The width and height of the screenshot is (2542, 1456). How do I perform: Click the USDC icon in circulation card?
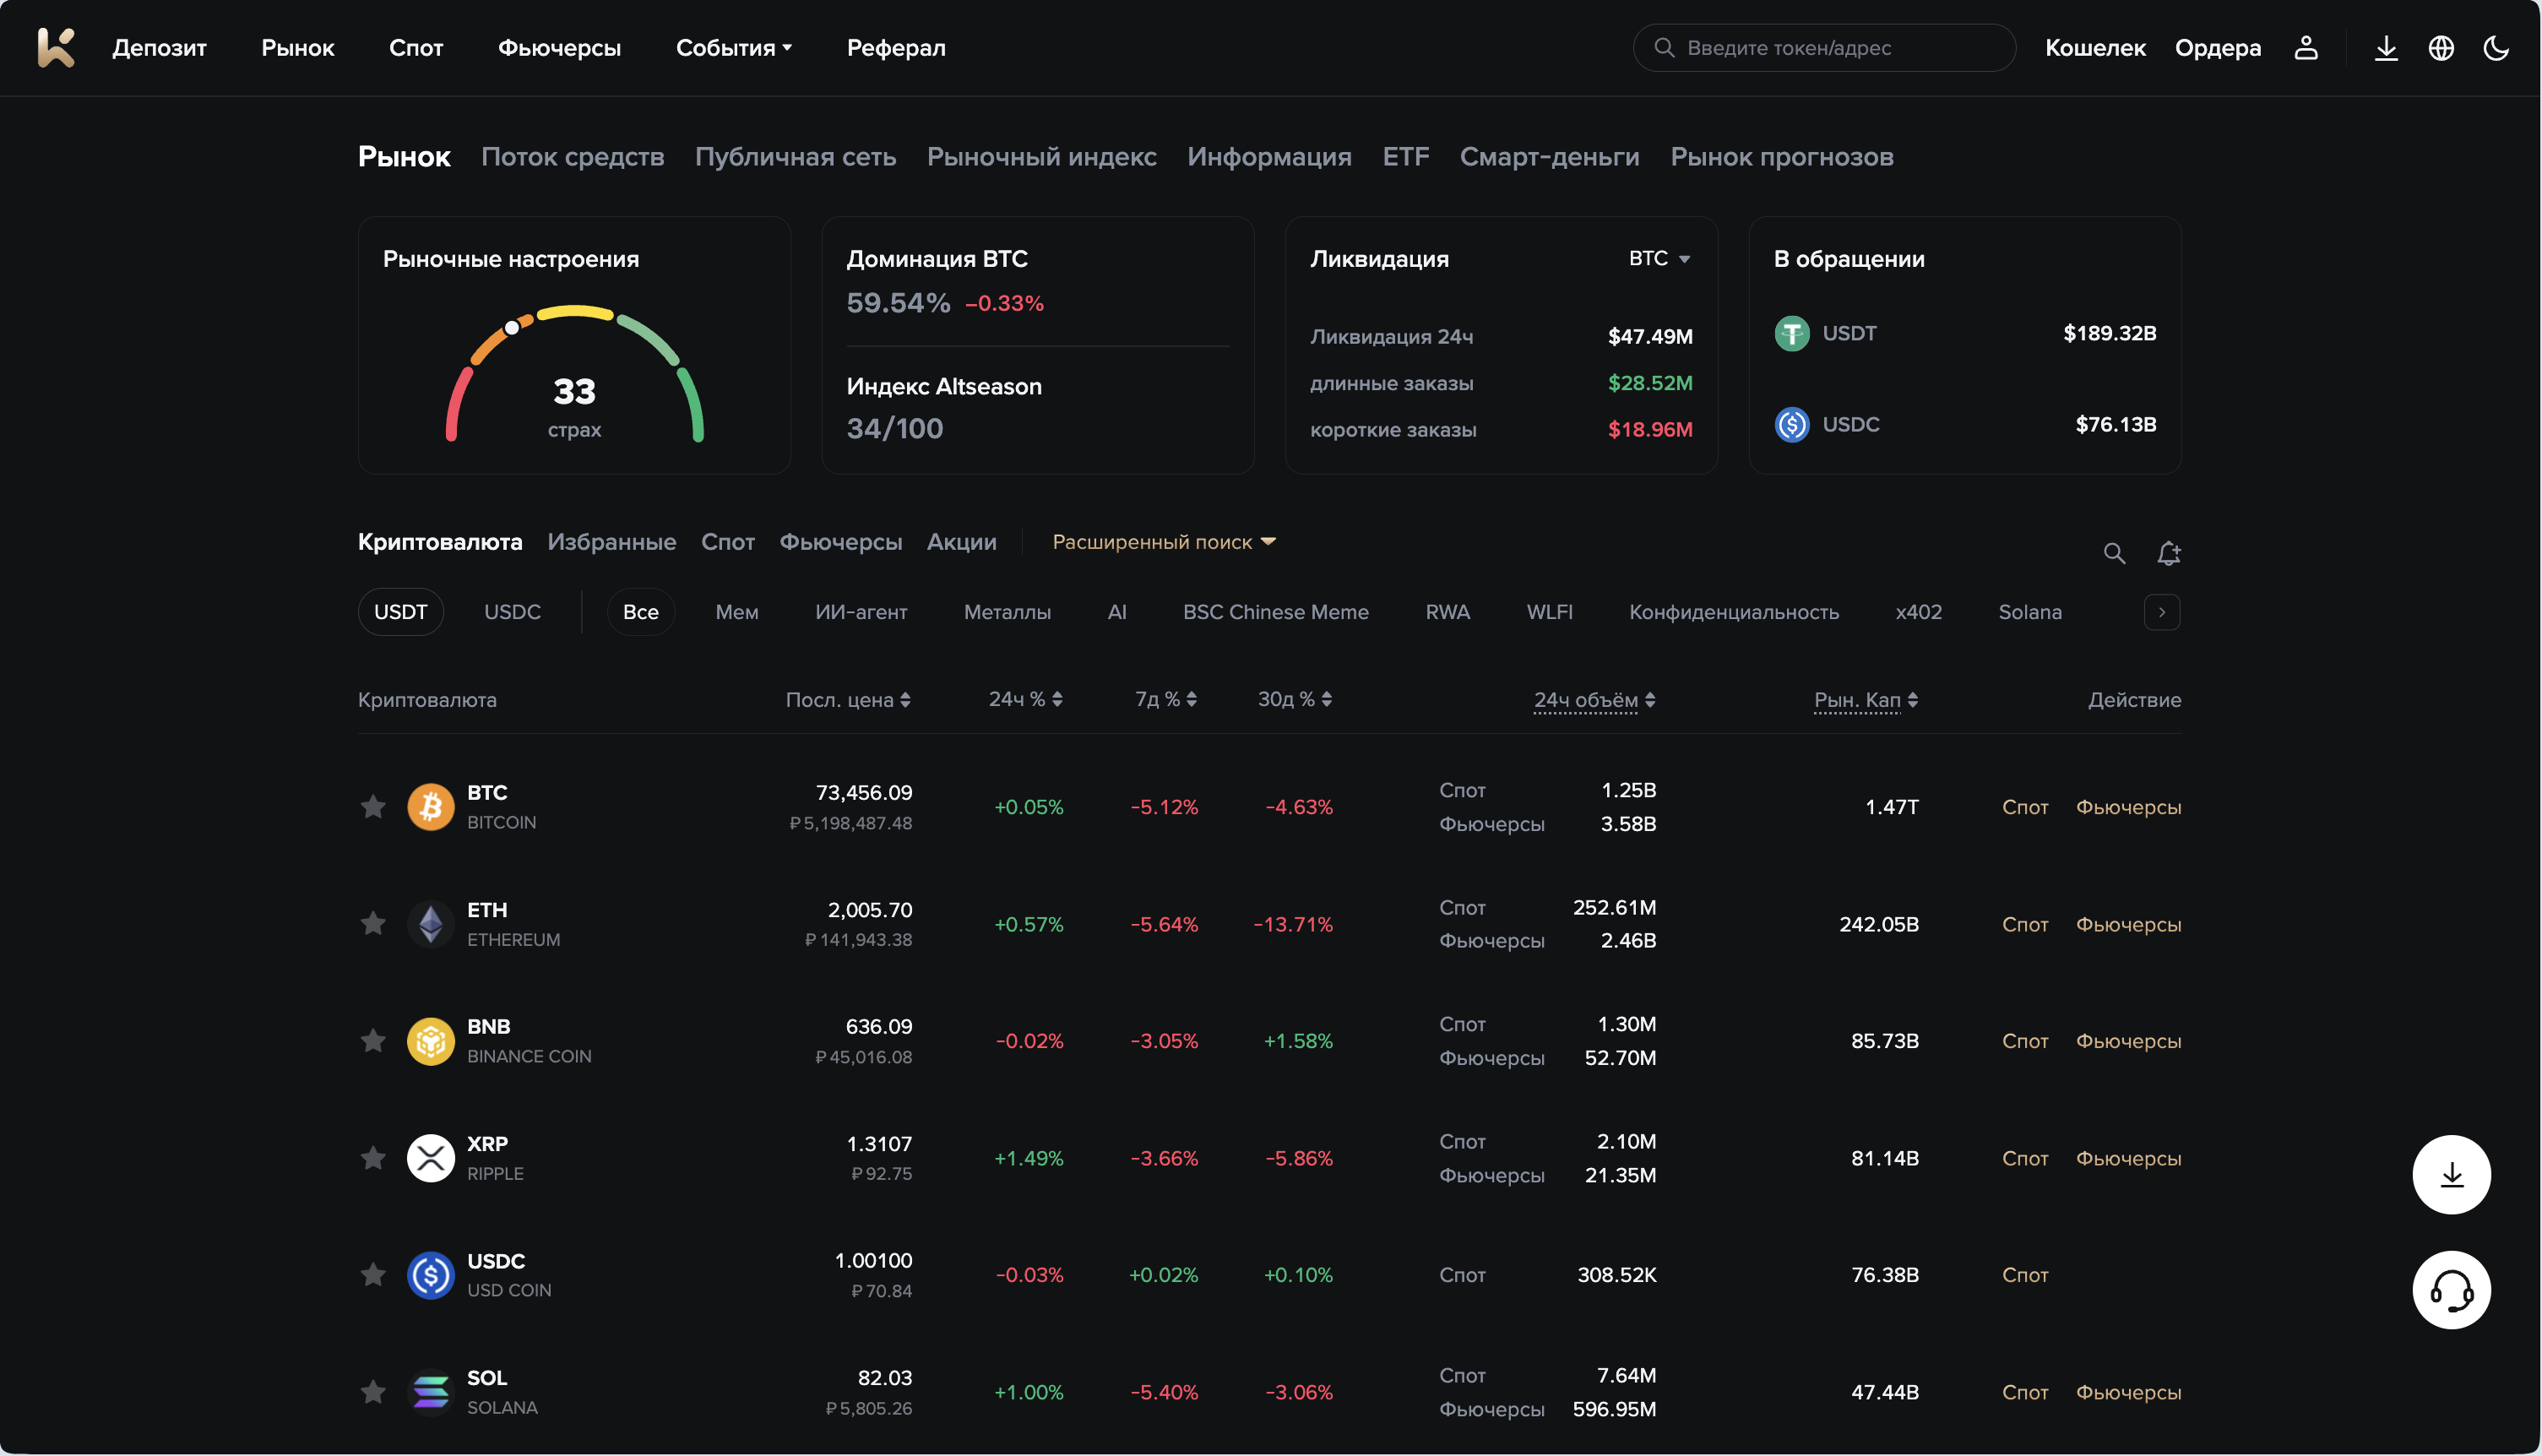(1792, 425)
